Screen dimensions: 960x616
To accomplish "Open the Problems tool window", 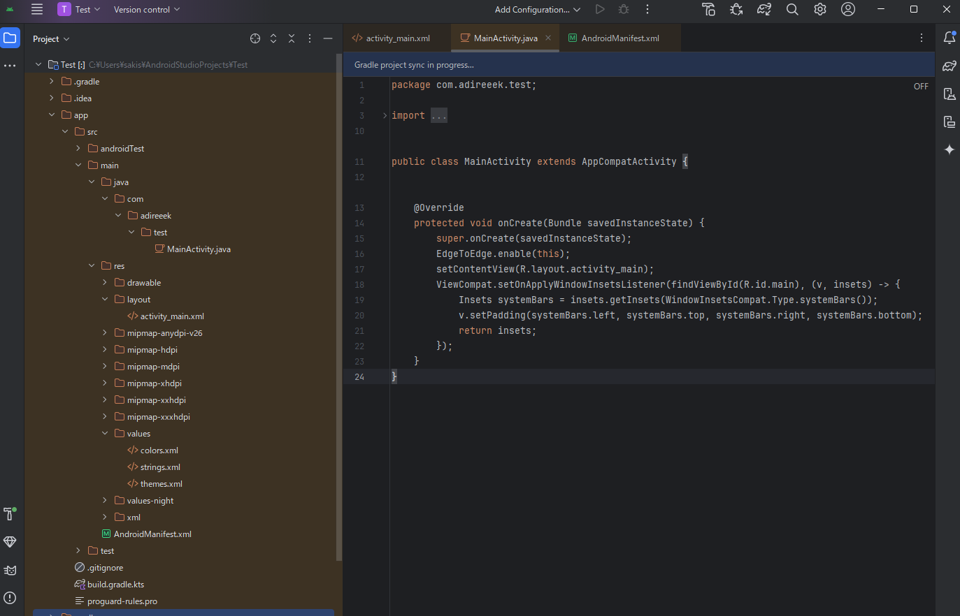I will coord(10,598).
